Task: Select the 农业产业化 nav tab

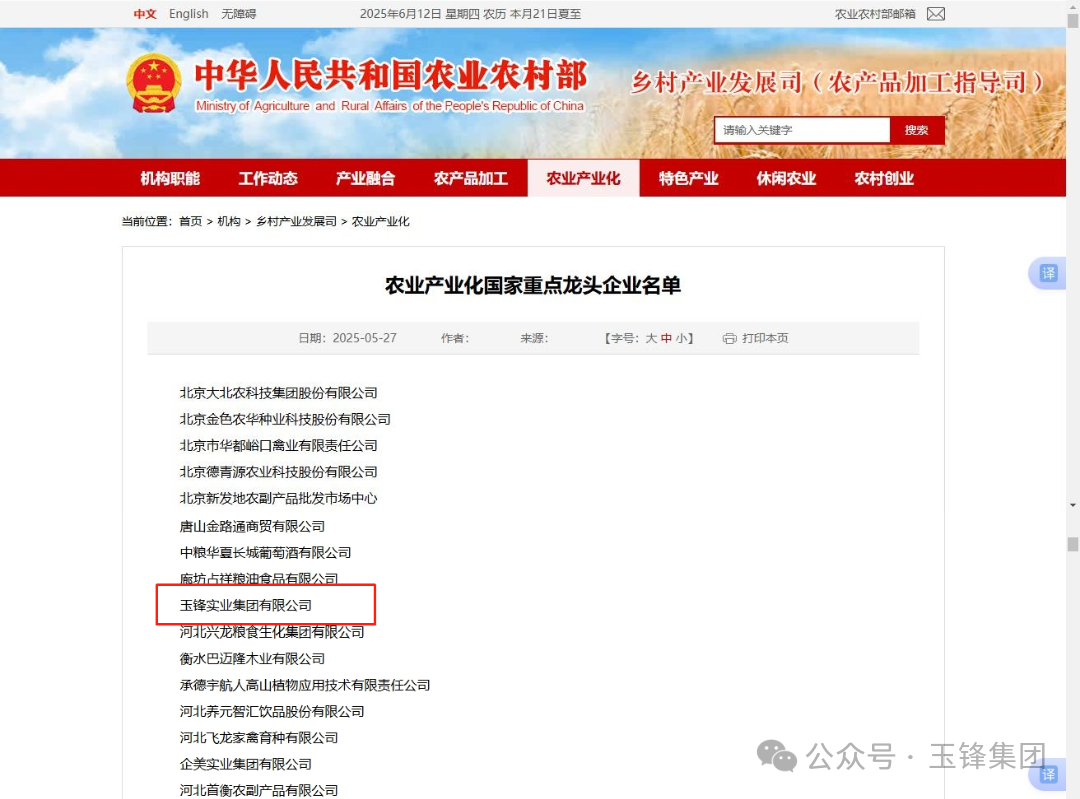Action: click(583, 178)
